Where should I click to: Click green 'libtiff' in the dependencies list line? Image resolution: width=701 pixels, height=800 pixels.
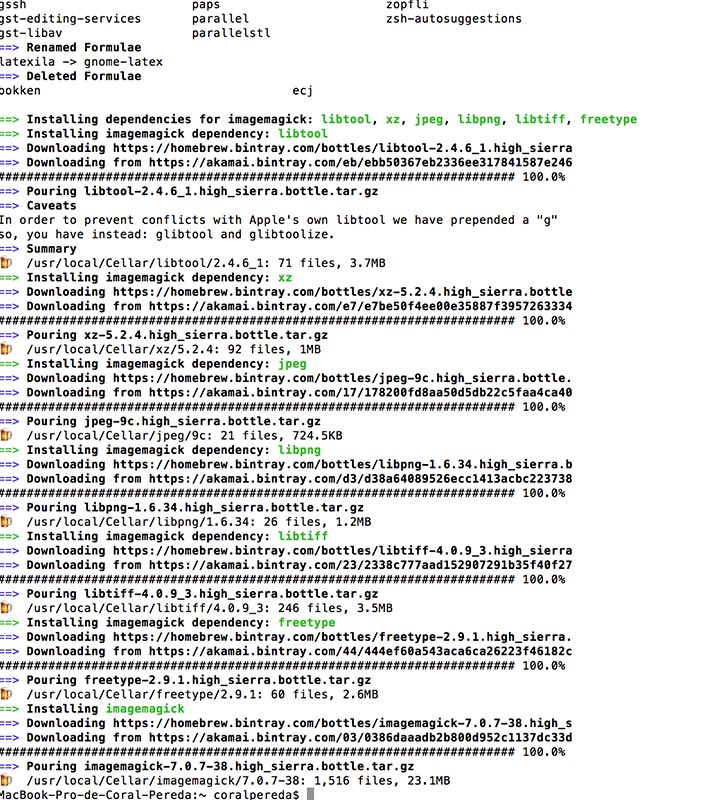point(540,119)
